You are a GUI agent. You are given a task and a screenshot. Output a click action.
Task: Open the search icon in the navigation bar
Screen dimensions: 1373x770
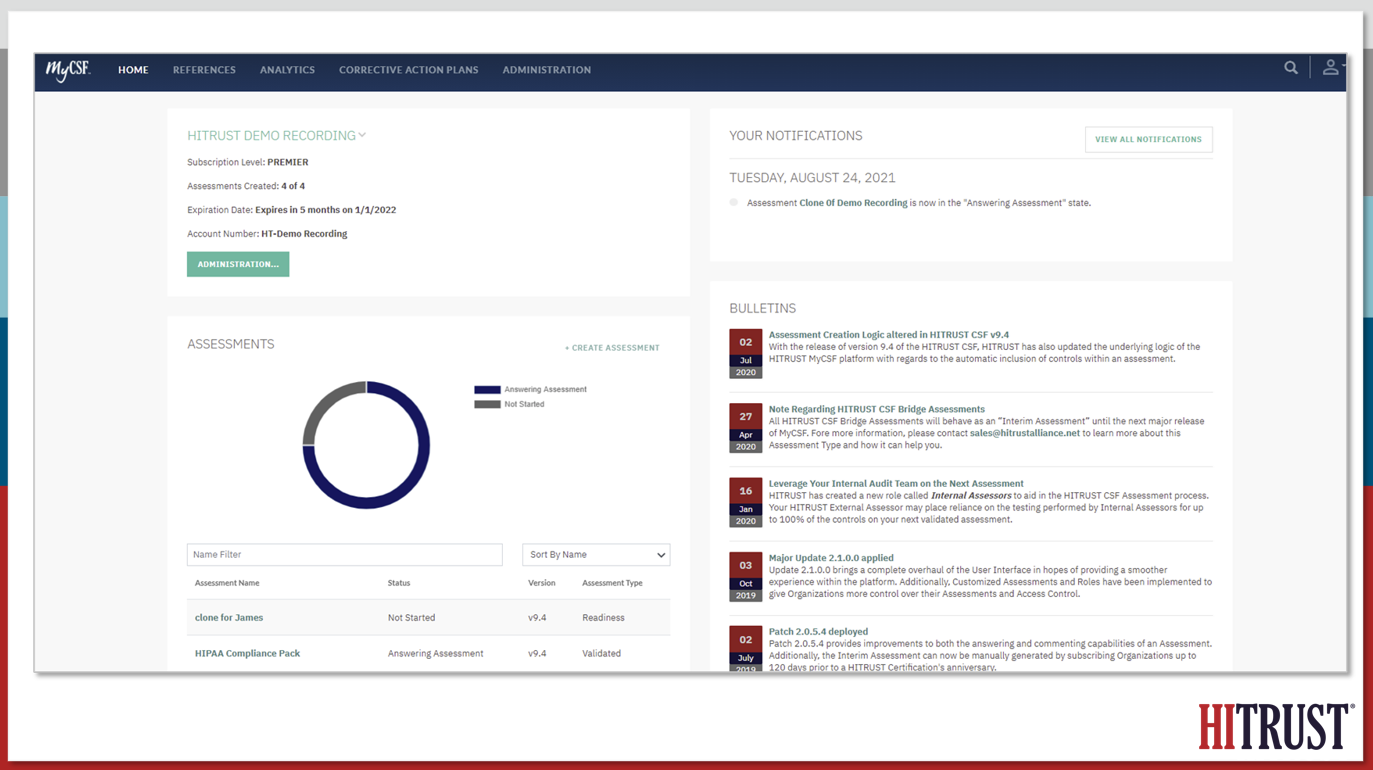(x=1291, y=67)
